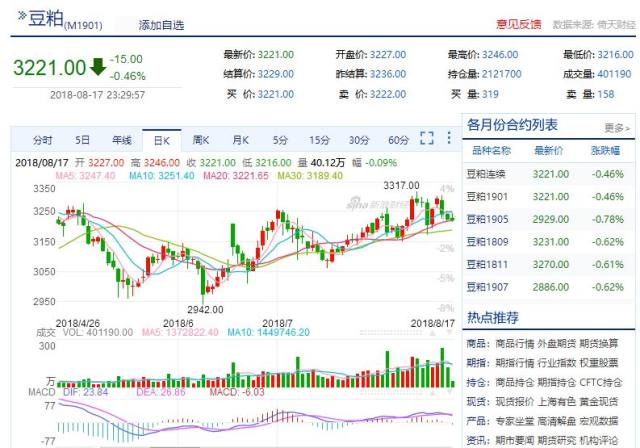The width and height of the screenshot is (640, 448).
Task: Select the 日K chart tab
Action: (161, 140)
